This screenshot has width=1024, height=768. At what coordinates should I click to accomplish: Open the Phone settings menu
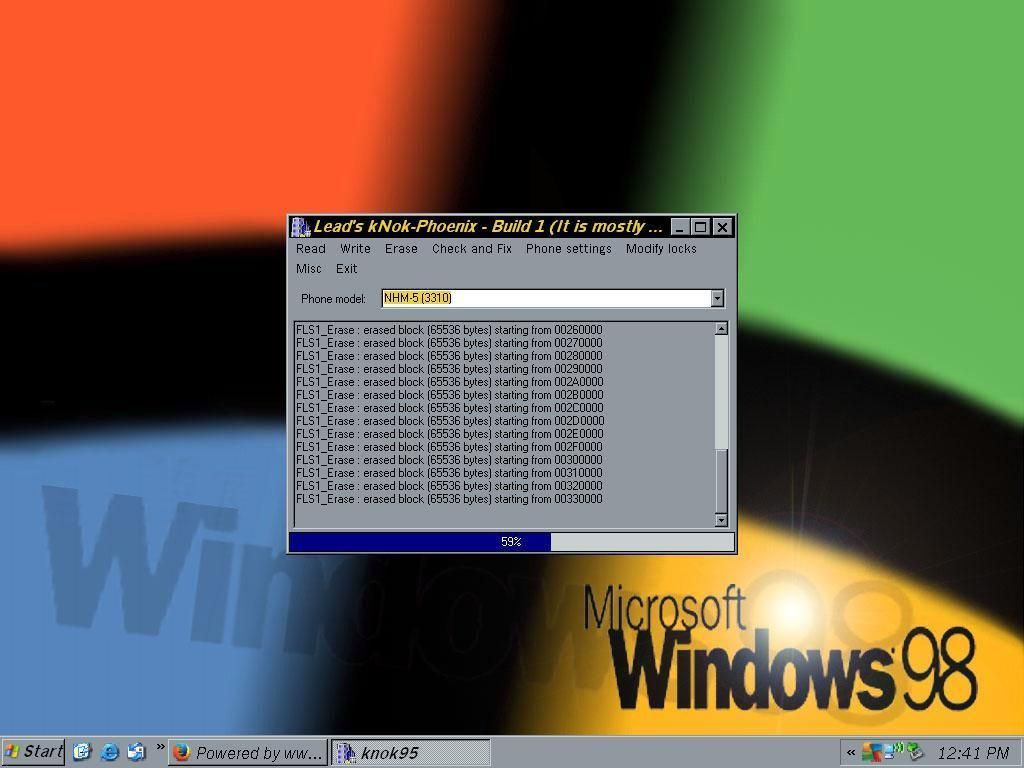[x=568, y=249]
